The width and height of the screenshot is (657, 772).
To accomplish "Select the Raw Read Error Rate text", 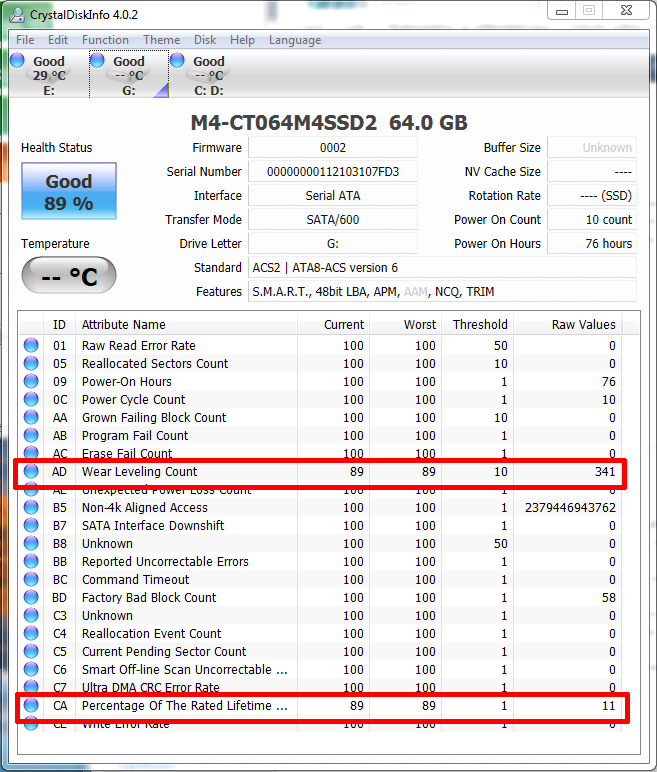I will pos(138,346).
